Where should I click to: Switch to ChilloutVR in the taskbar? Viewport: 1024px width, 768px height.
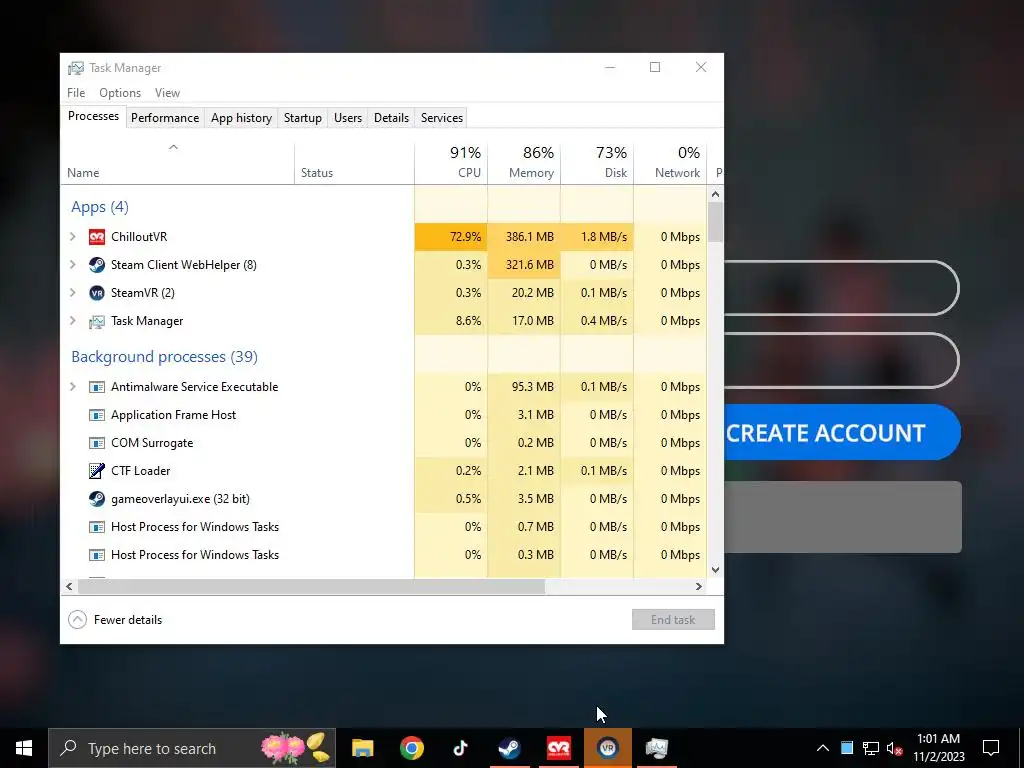click(x=558, y=748)
